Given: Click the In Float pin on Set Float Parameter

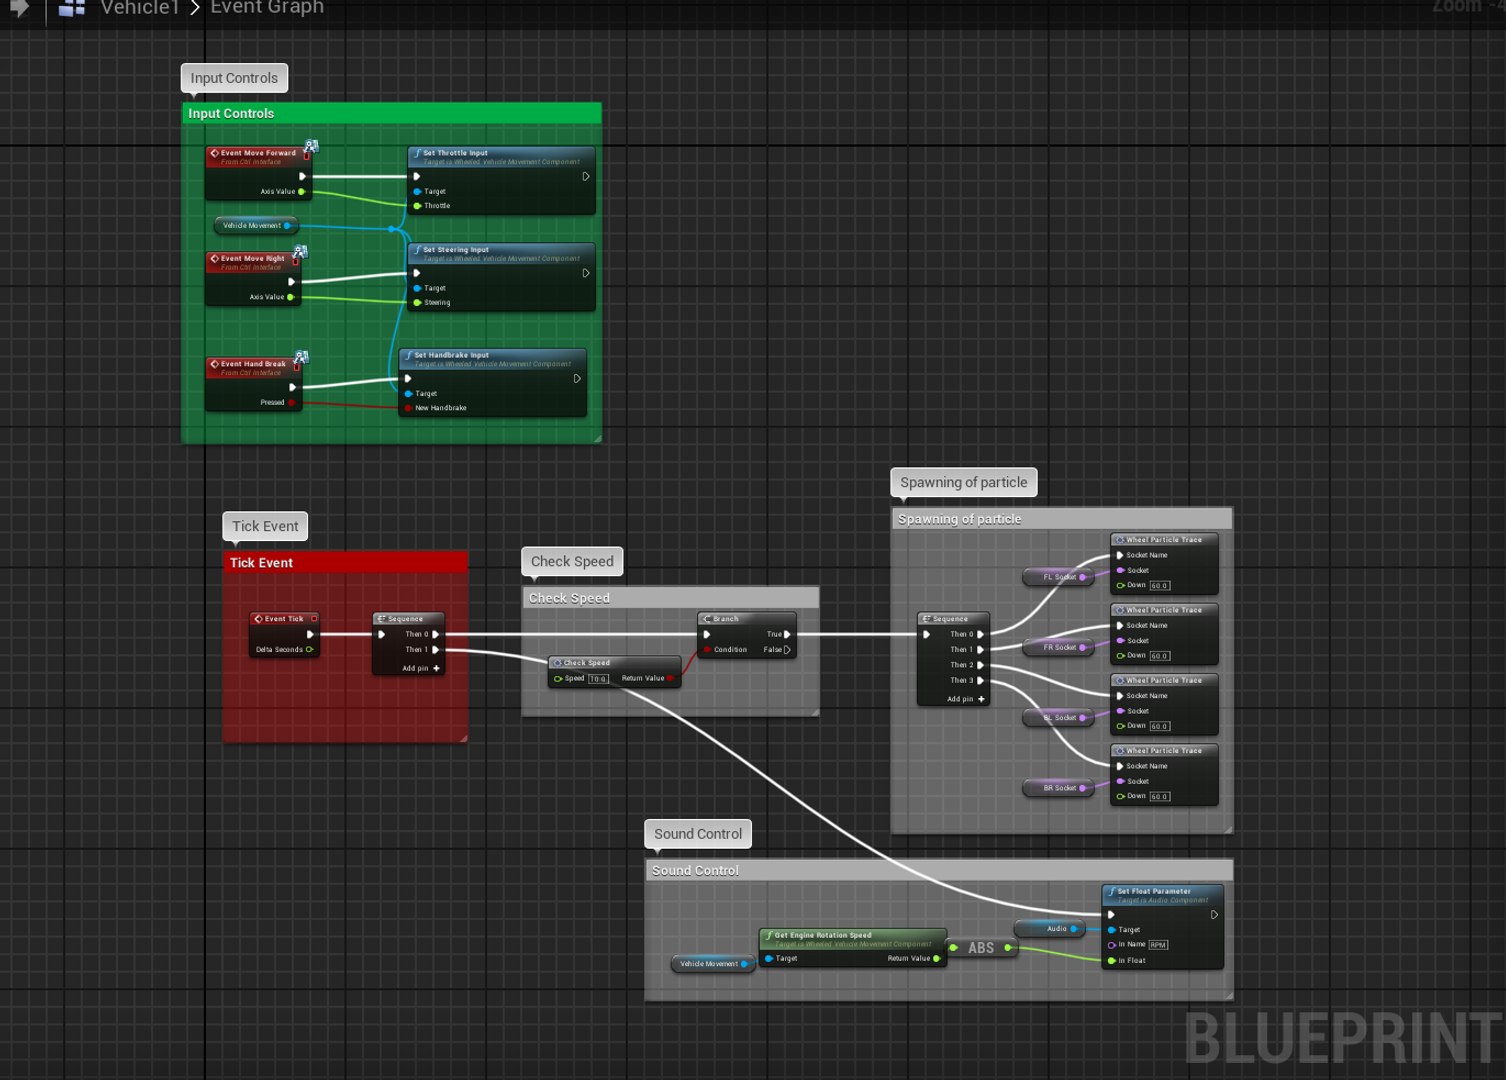Looking at the screenshot, I should click(x=1111, y=960).
